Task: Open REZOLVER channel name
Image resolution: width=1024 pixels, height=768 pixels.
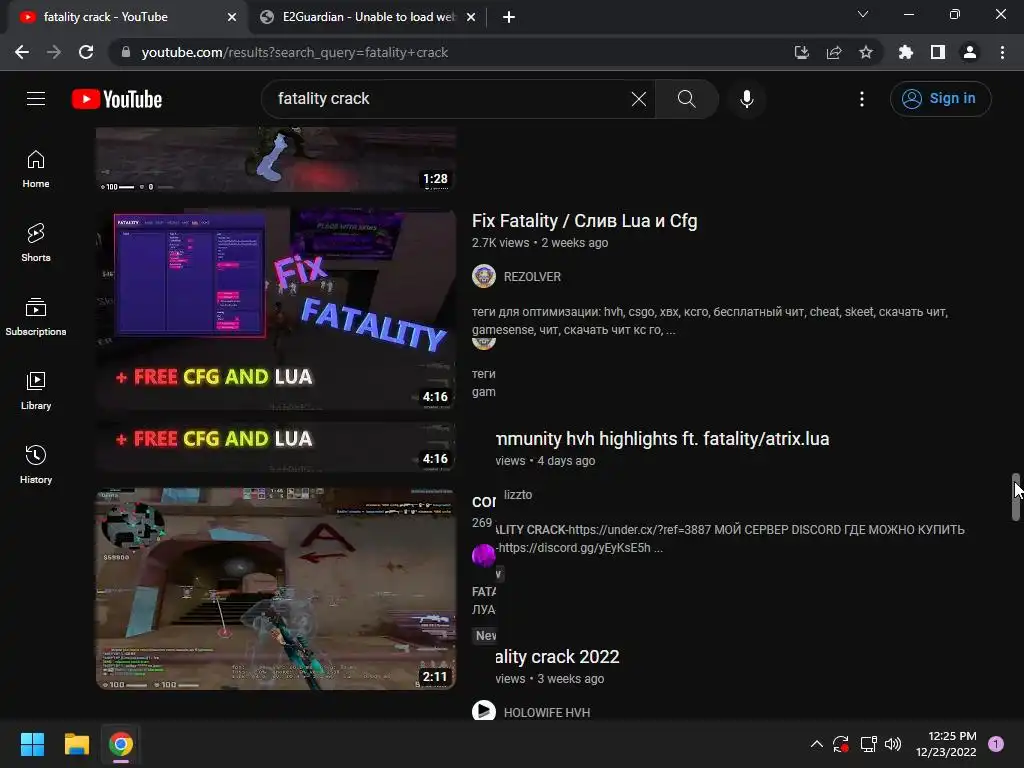Action: (x=532, y=277)
